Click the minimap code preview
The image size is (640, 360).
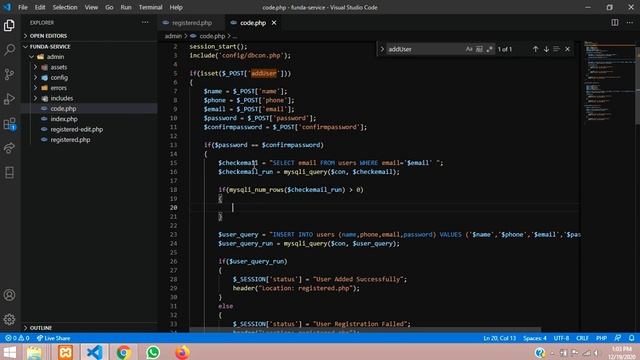608,82
